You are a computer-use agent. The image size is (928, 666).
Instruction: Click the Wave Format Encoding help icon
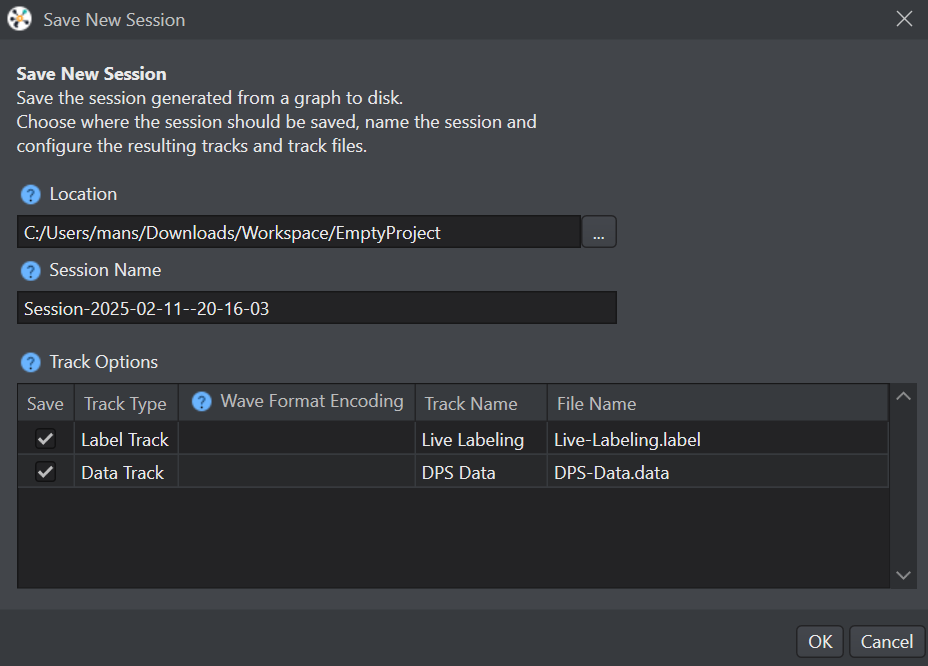tap(202, 401)
